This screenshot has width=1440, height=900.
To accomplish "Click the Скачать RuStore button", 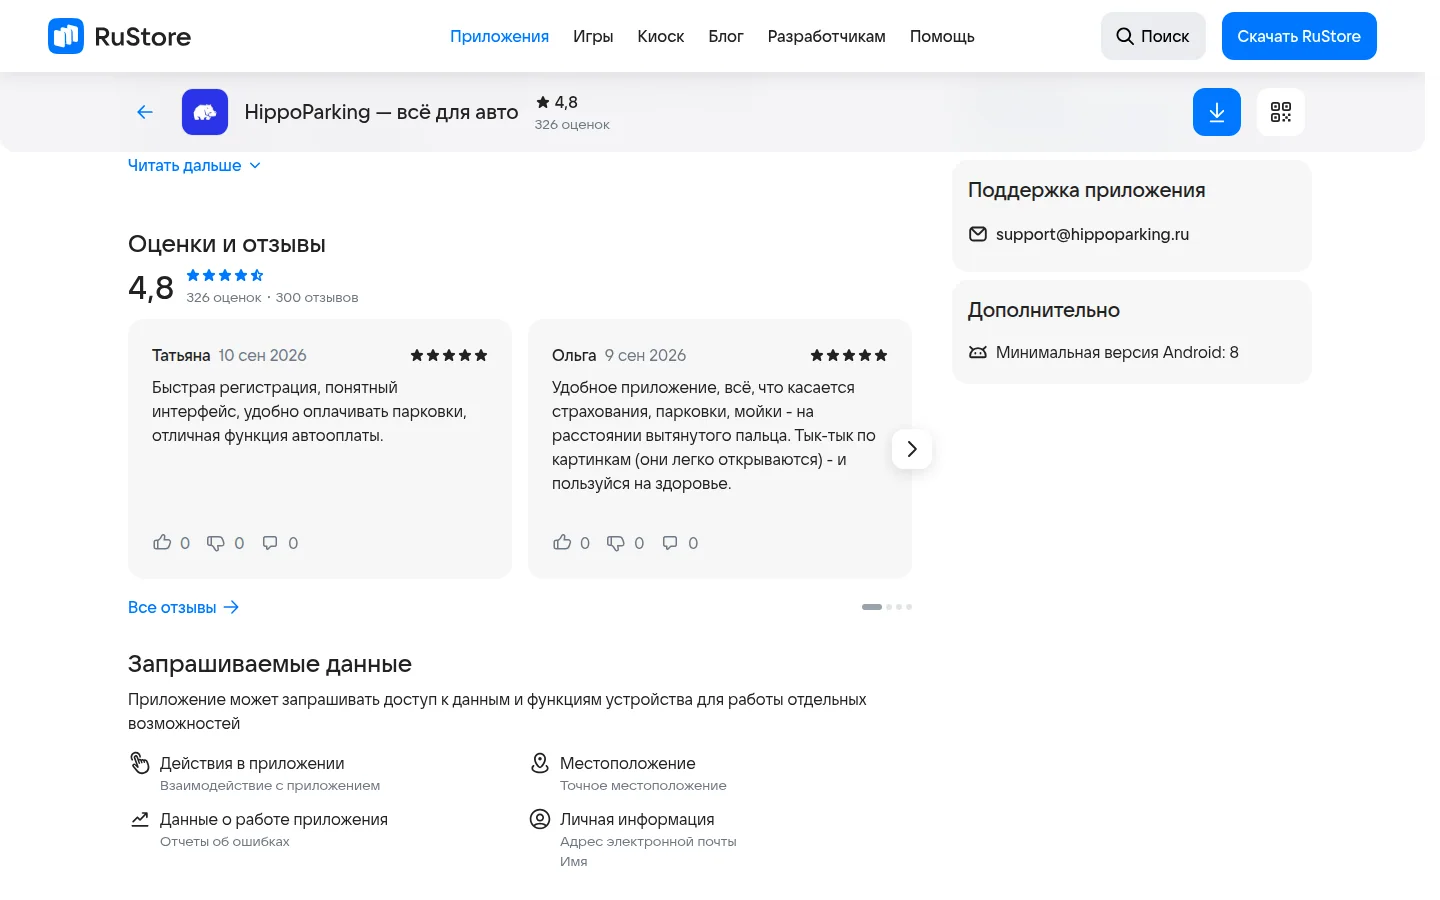I will (x=1299, y=36).
